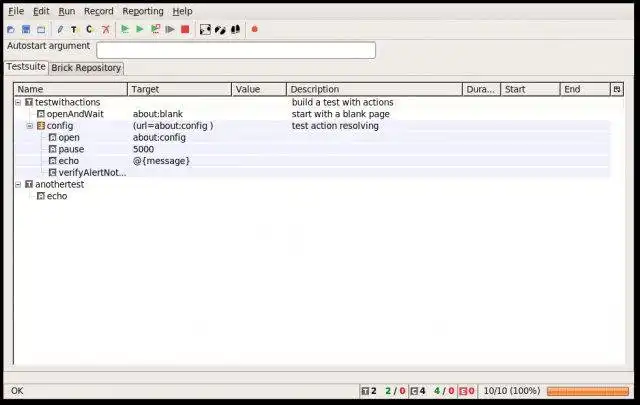Image resolution: width=640 pixels, height=405 pixels.
Task: Collapse the config tree node
Action: (30, 126)
